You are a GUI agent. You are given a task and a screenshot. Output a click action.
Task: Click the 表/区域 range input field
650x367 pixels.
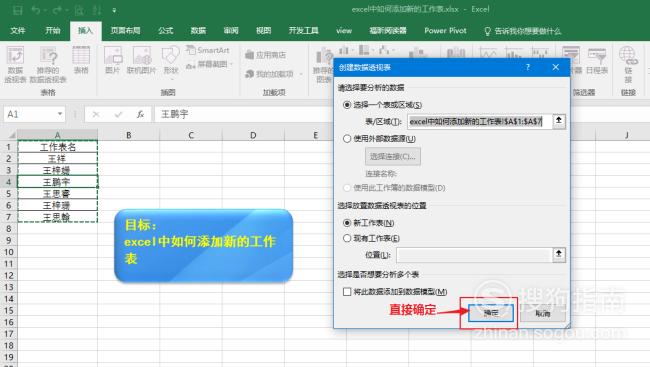pos(480,122)
